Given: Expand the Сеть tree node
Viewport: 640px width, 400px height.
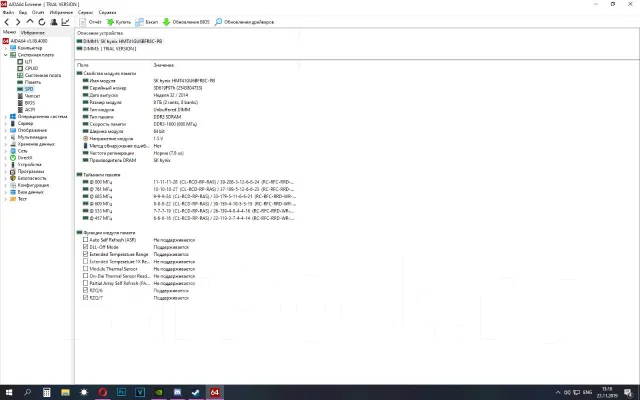Looking at the screenshot, I should click(5, 151).
